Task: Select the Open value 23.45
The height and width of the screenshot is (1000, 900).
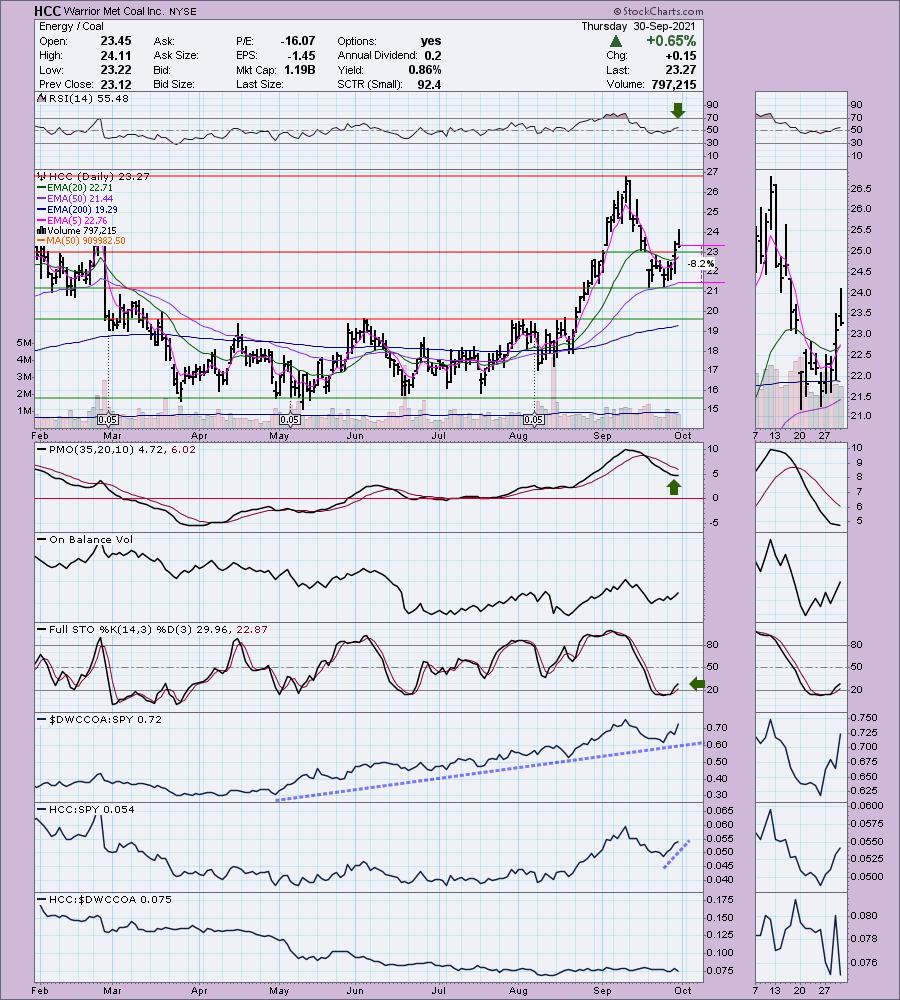Action: pos(115,41)
